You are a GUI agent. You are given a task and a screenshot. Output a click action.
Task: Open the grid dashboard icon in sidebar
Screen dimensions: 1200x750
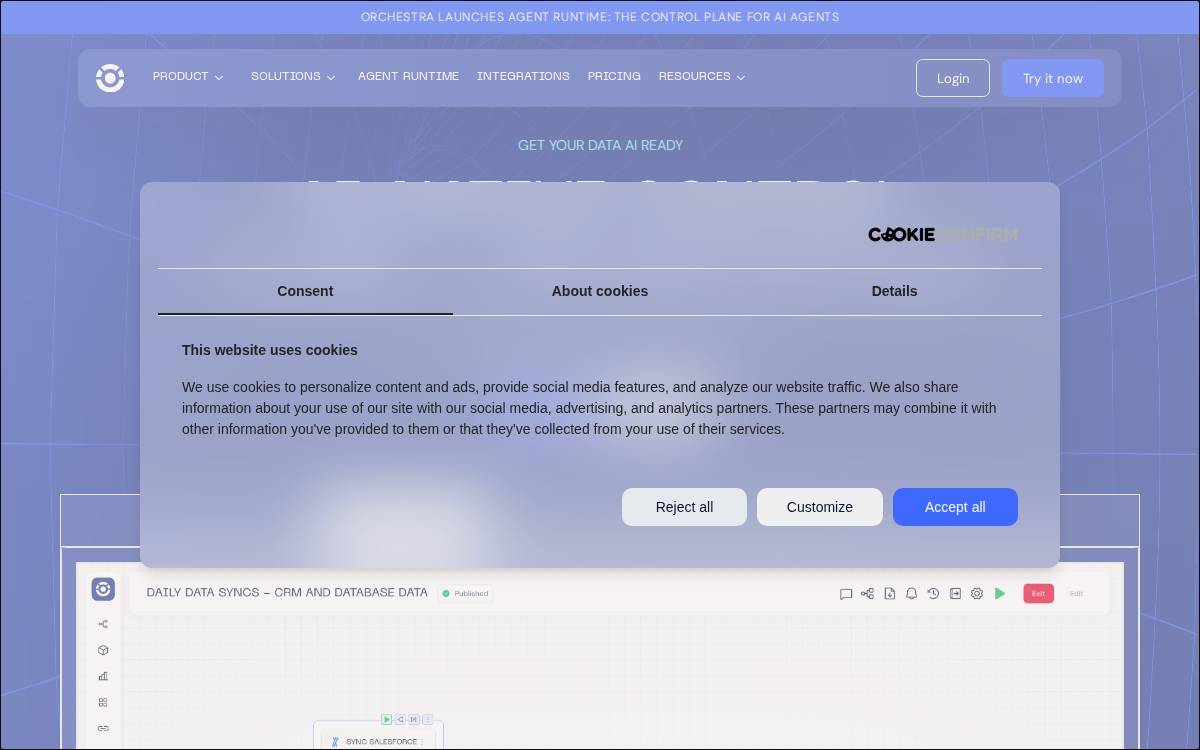click(x=103, y=702)
